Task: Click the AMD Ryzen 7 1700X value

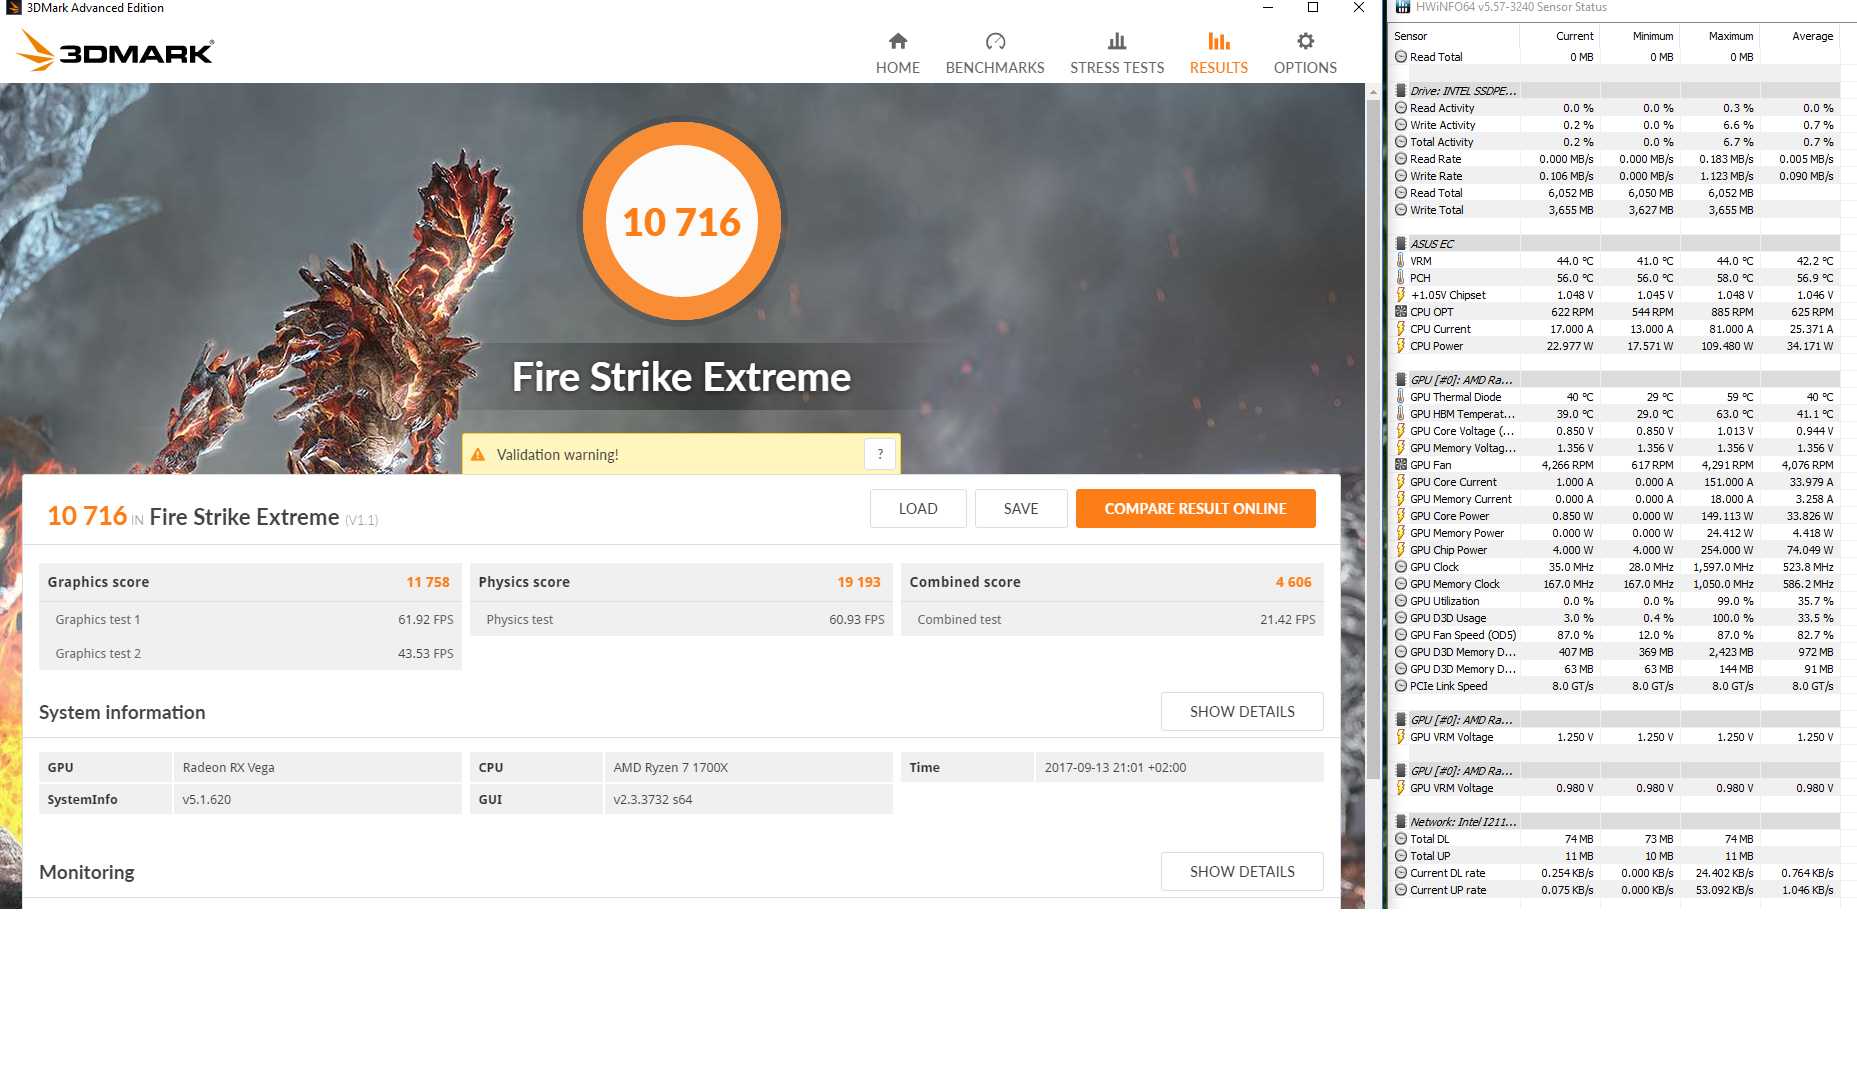Action: [671, 767]
